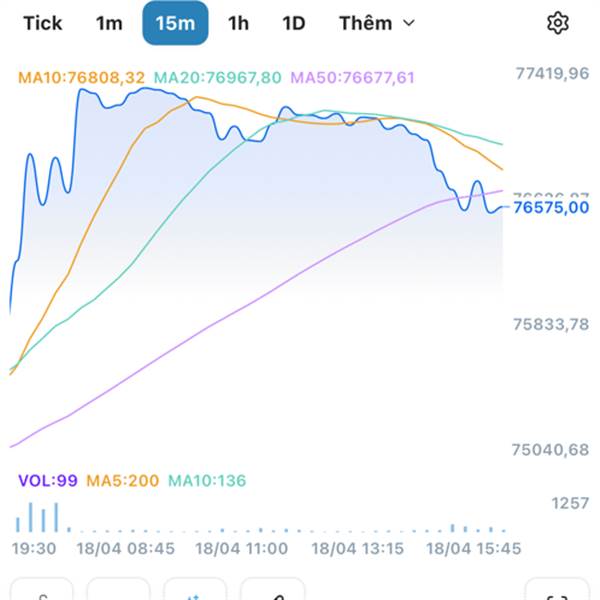
Task: Click the orange MA10:76808,32 indicator label
Action: click(x=83, y=77)
